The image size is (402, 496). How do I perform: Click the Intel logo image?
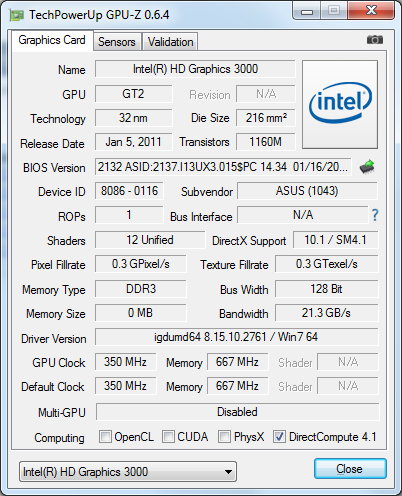(x=340, y=104)
